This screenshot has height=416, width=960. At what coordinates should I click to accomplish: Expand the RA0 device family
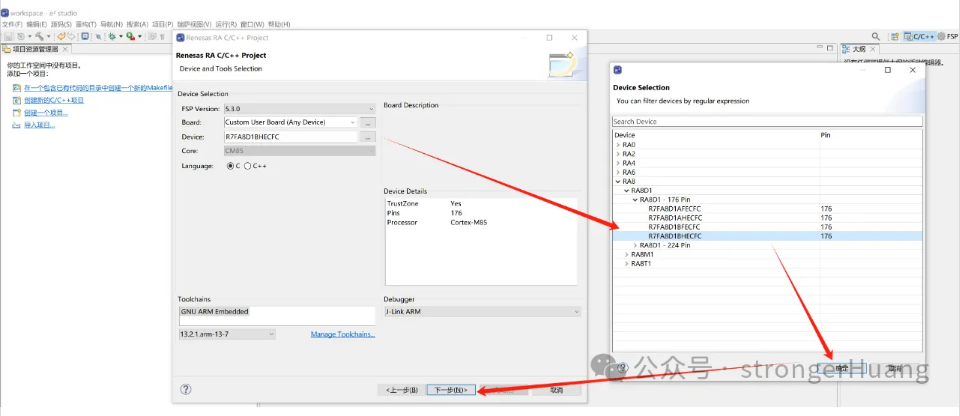[618, 145]
